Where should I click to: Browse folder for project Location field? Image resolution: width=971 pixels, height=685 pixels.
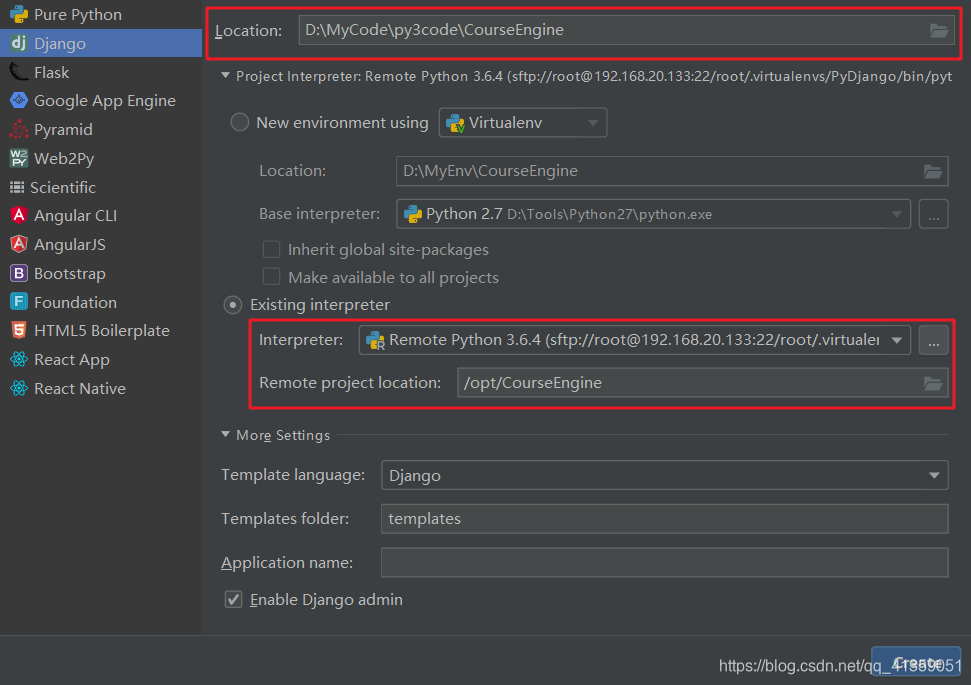(x=939, y=30)
